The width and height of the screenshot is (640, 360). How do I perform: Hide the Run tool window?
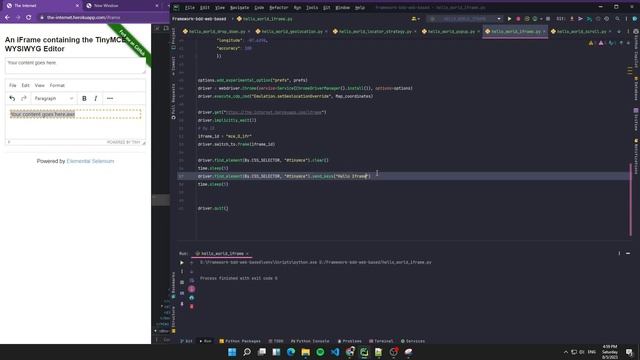[628, 253]
